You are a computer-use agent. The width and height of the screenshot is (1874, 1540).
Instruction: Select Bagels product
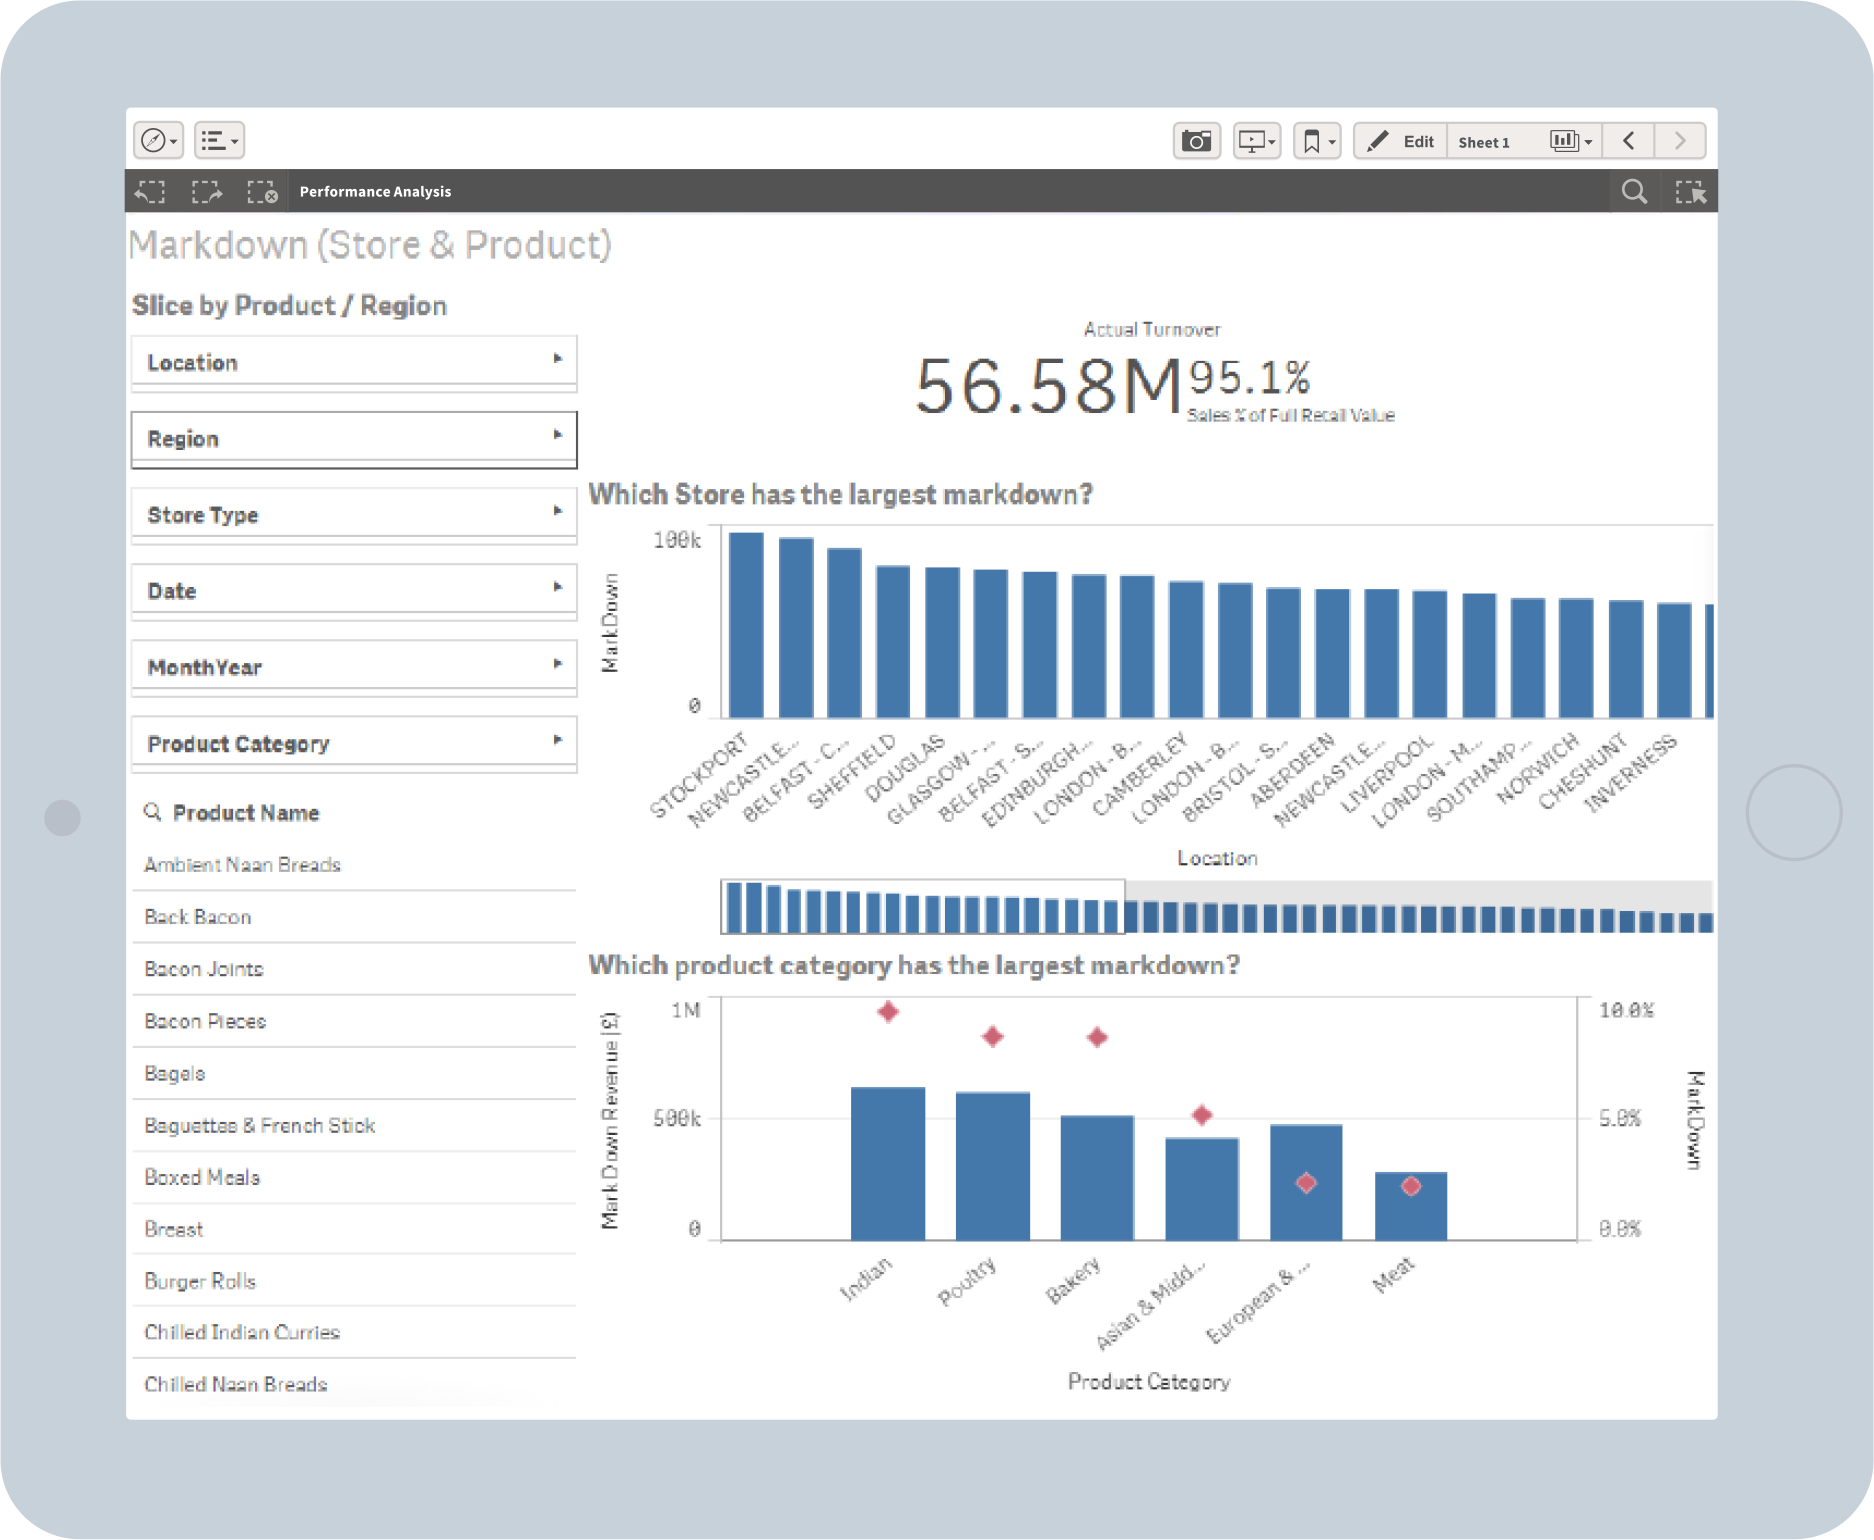(354, 1073)
